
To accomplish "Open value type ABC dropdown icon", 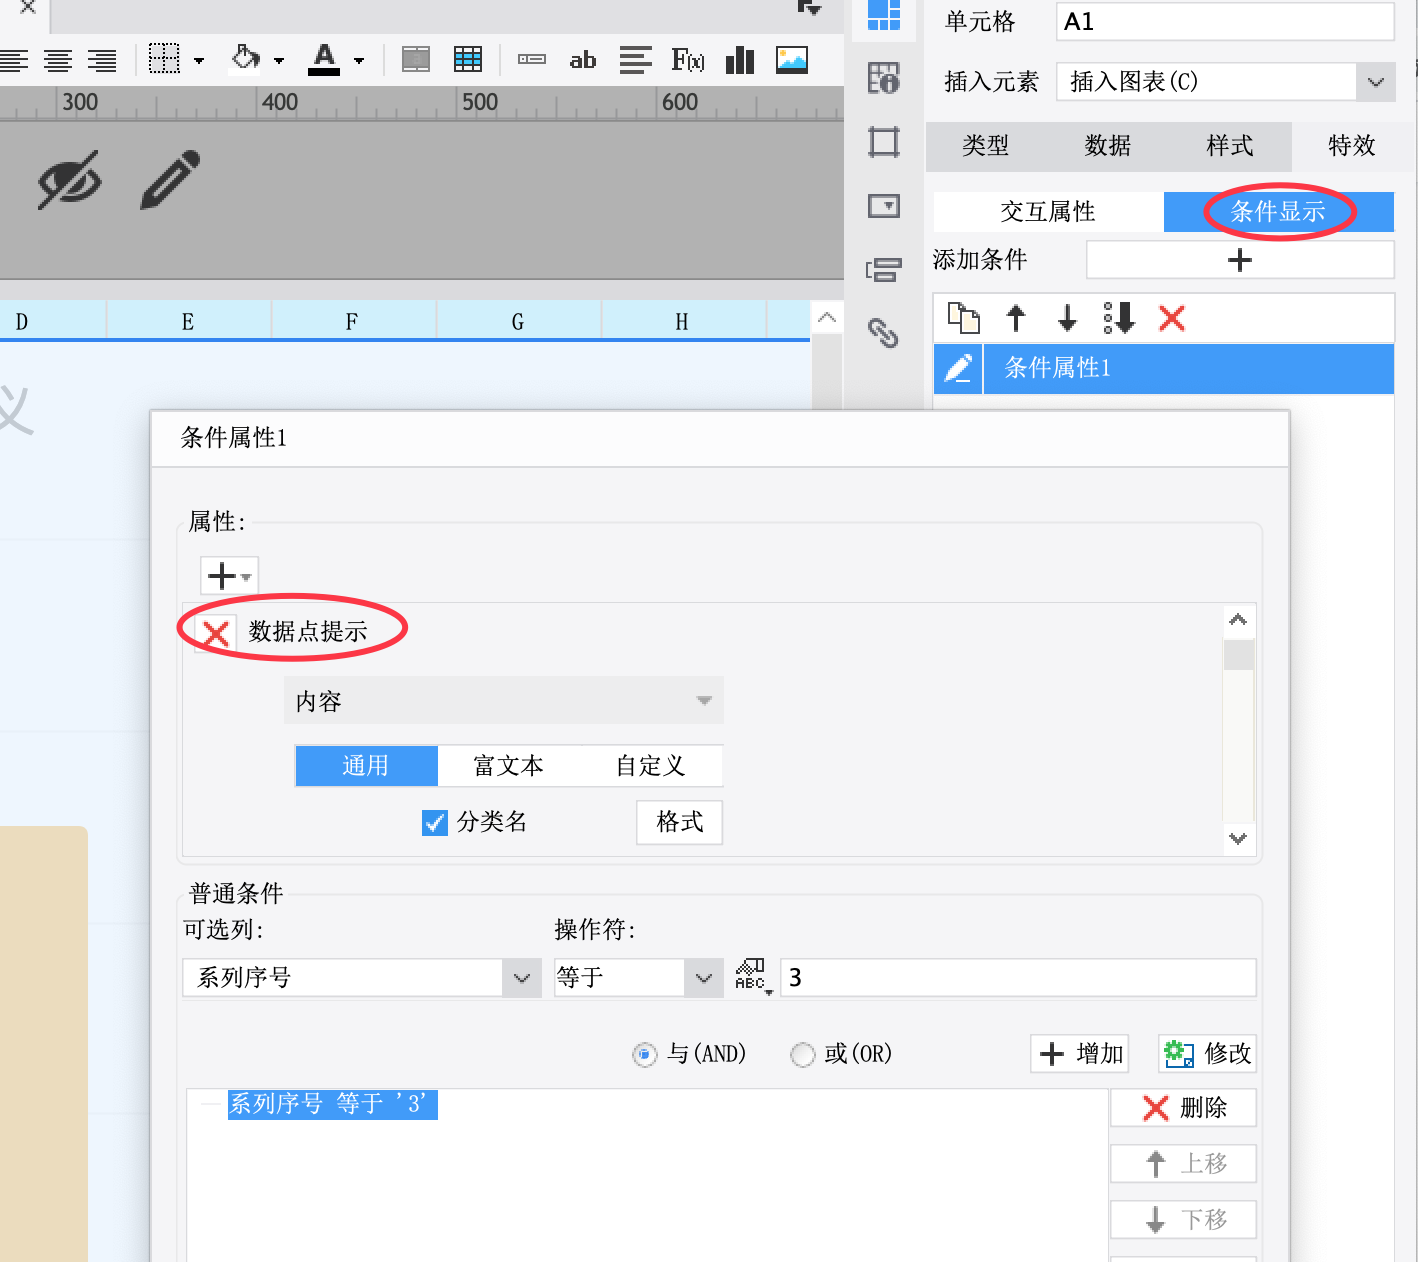I will [x=752, y=977].
